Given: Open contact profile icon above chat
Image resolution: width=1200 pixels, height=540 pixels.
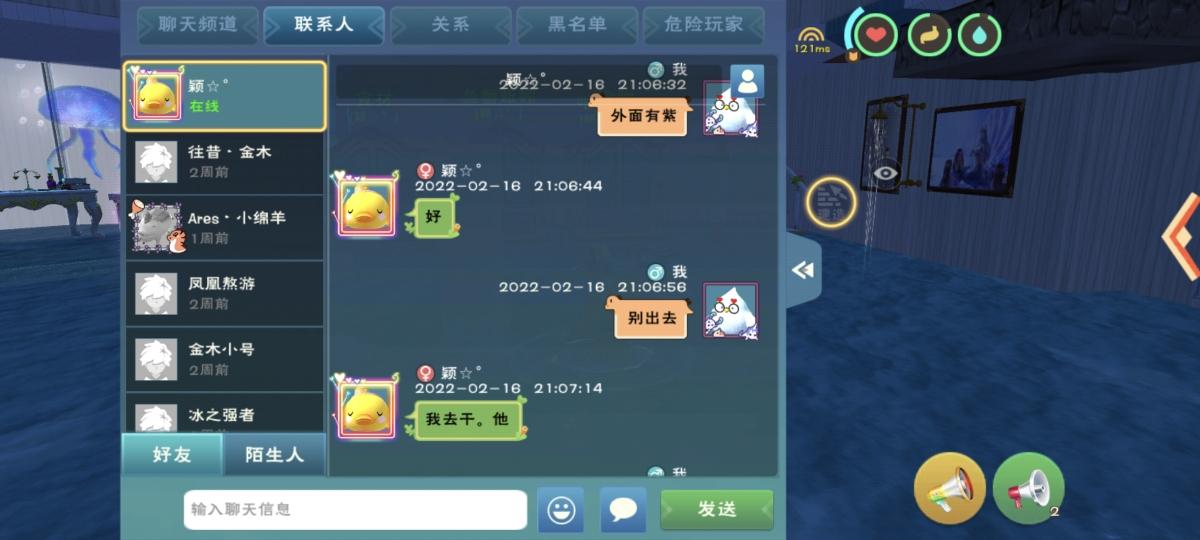Looking at the screenshot, I should (x=747, y=81).
